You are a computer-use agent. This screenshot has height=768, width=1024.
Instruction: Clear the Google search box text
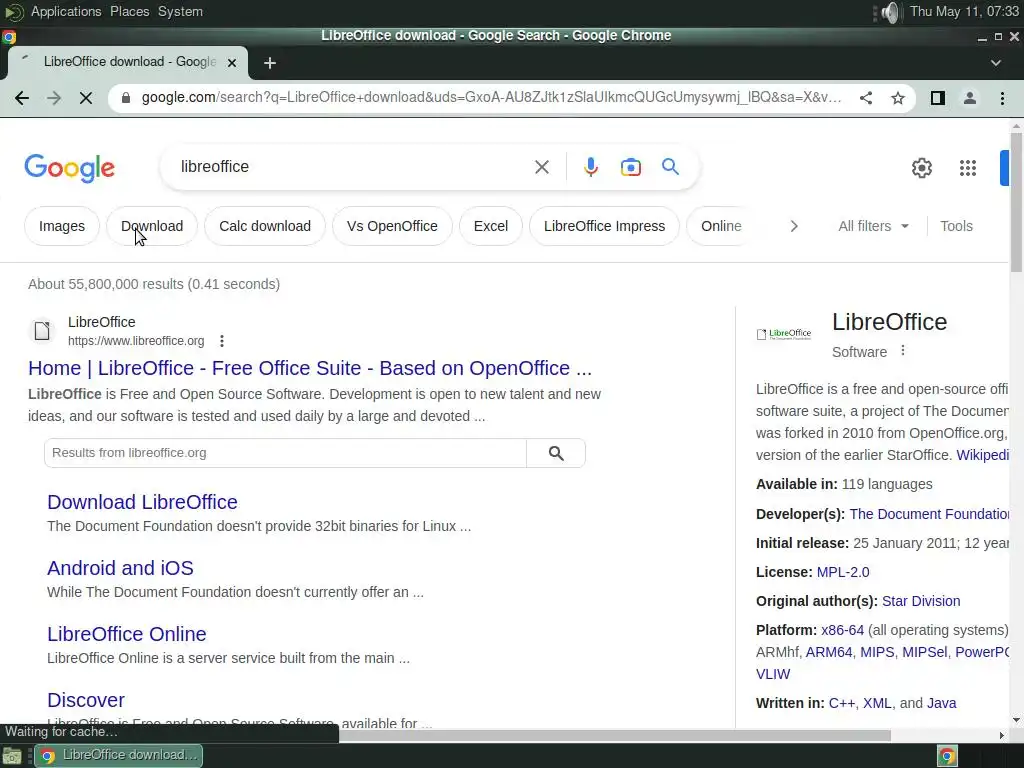pos(541,167)
